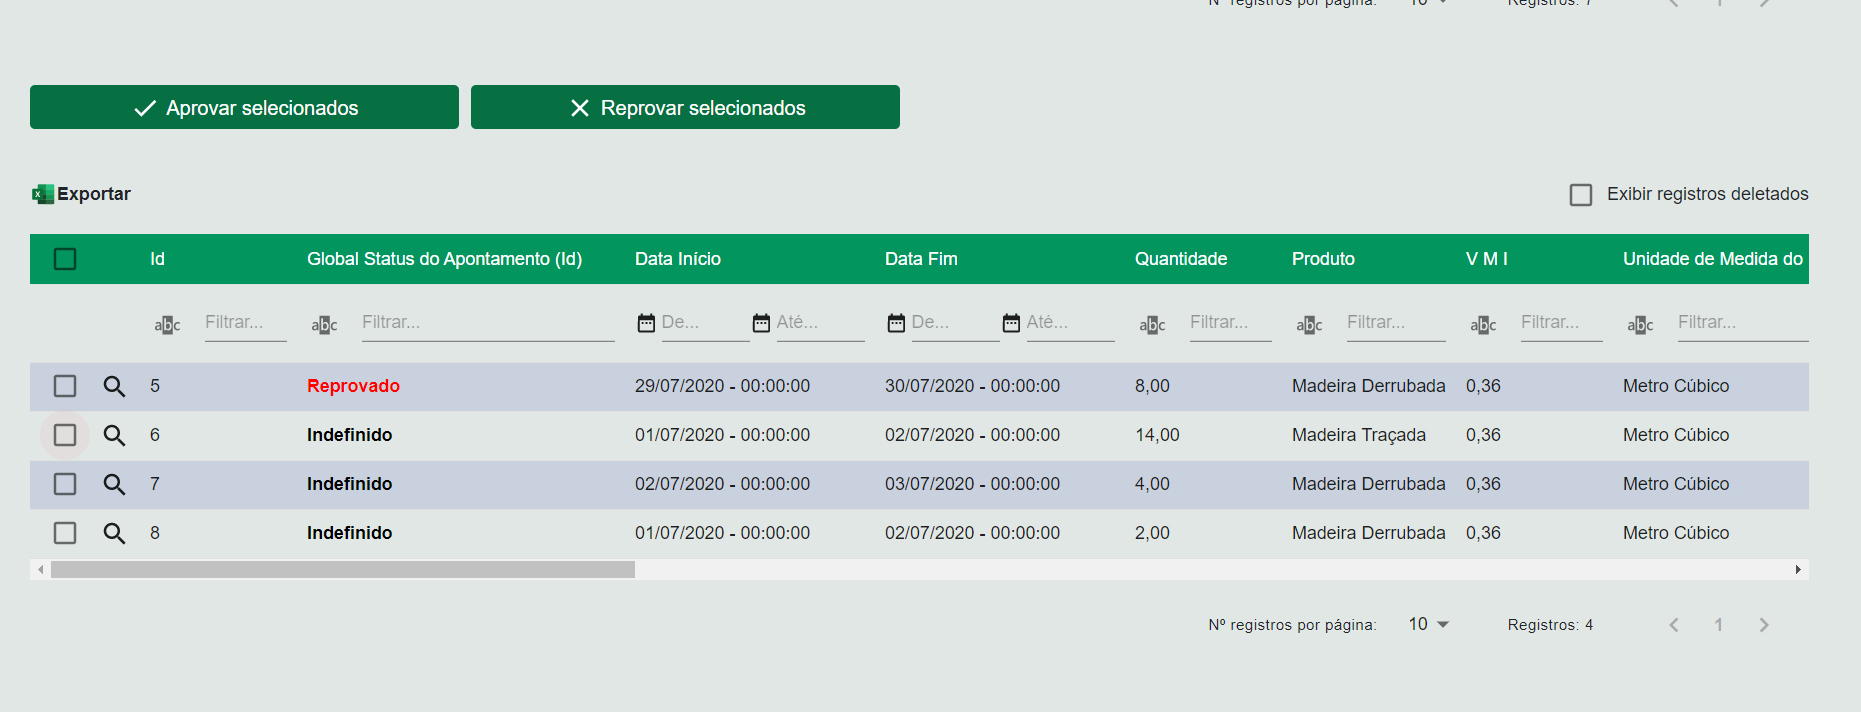Click the Id column filter type icon
The image size is (1861, 712).
click(167, 325)
